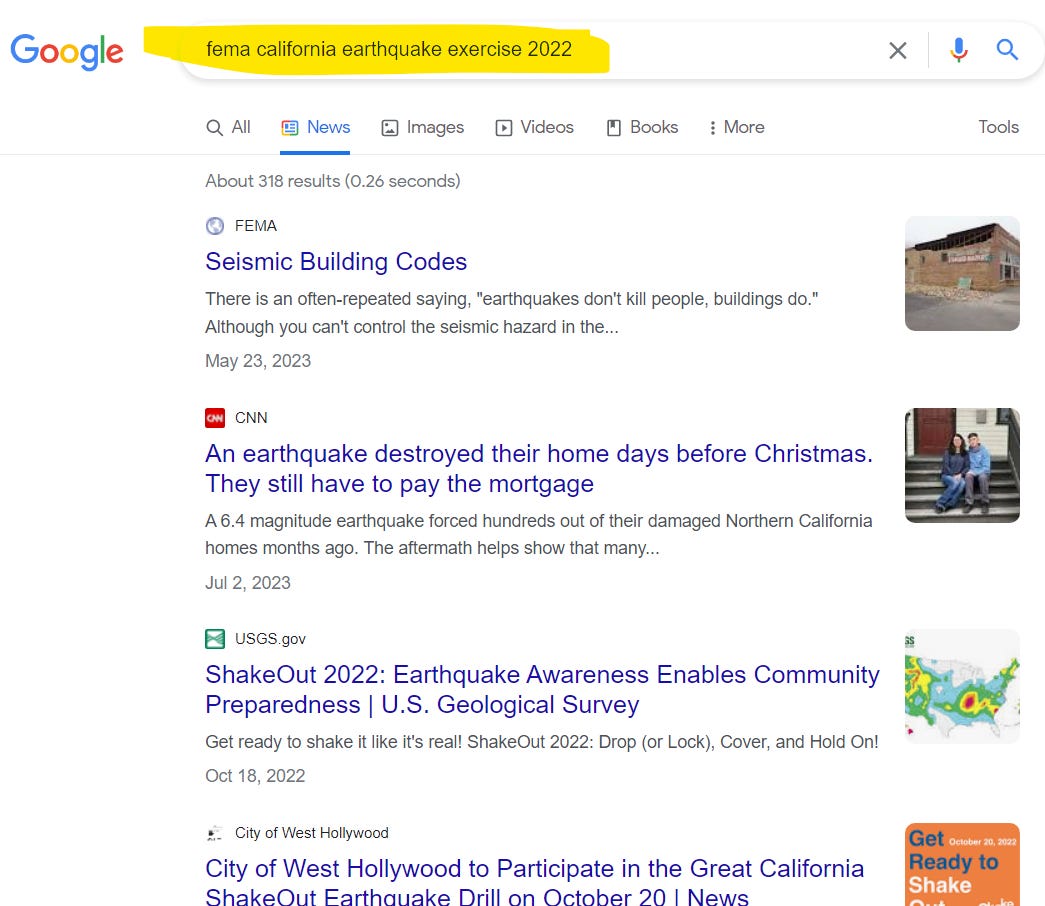Click the May 23, 2023 date

tap(258, 361)
